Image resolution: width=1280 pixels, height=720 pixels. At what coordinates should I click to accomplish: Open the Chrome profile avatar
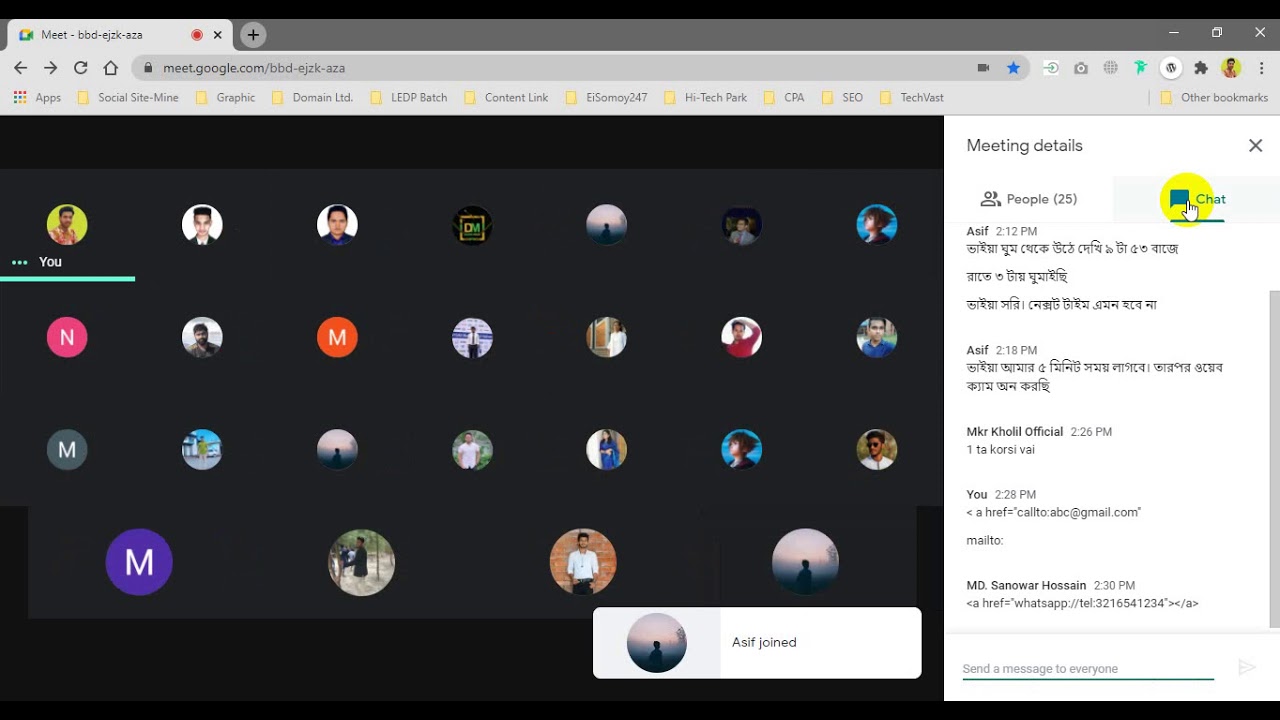coord(1231,68)
